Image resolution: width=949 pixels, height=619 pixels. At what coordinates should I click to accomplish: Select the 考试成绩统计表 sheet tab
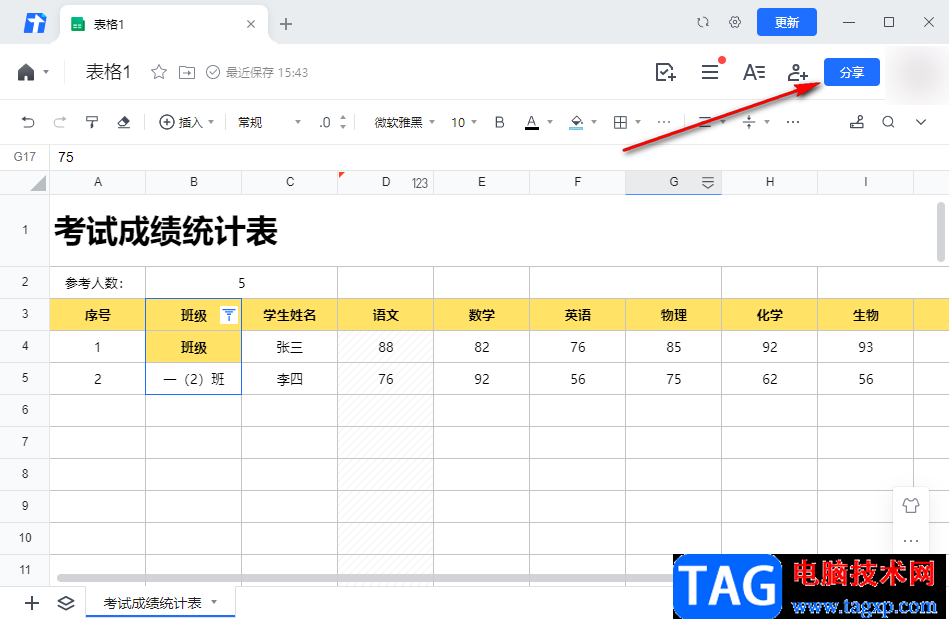160,603
